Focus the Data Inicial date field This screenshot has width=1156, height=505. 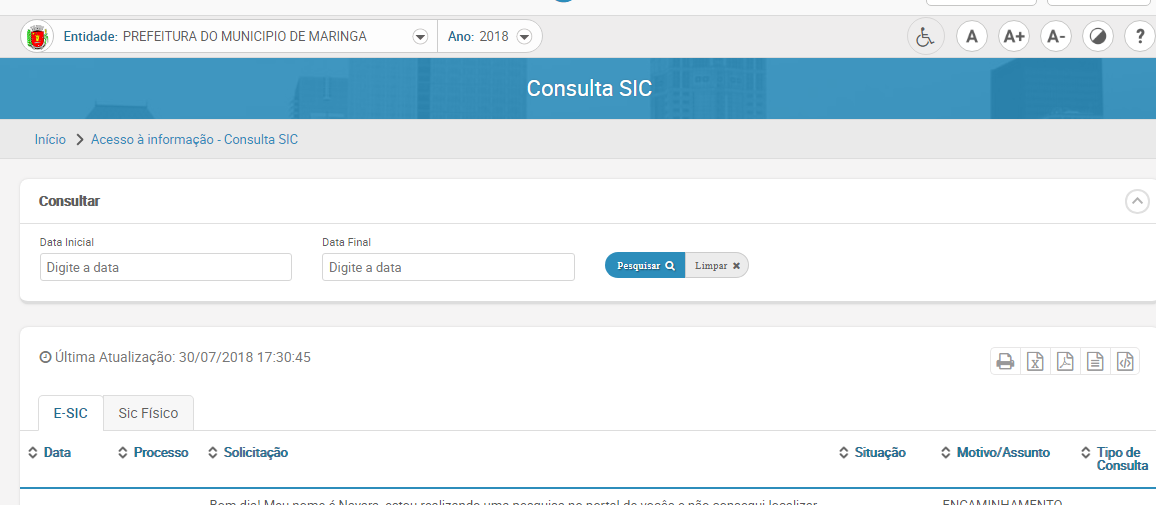(166, 267)
